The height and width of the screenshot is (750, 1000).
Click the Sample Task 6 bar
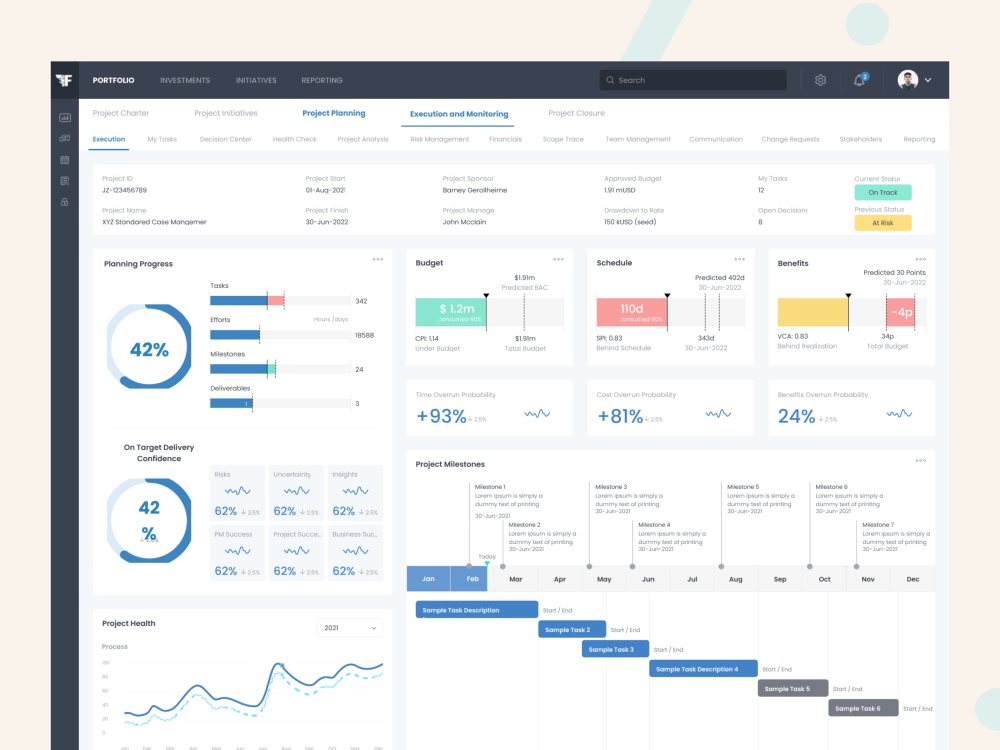pyautogui.click(x=863, y=709)
